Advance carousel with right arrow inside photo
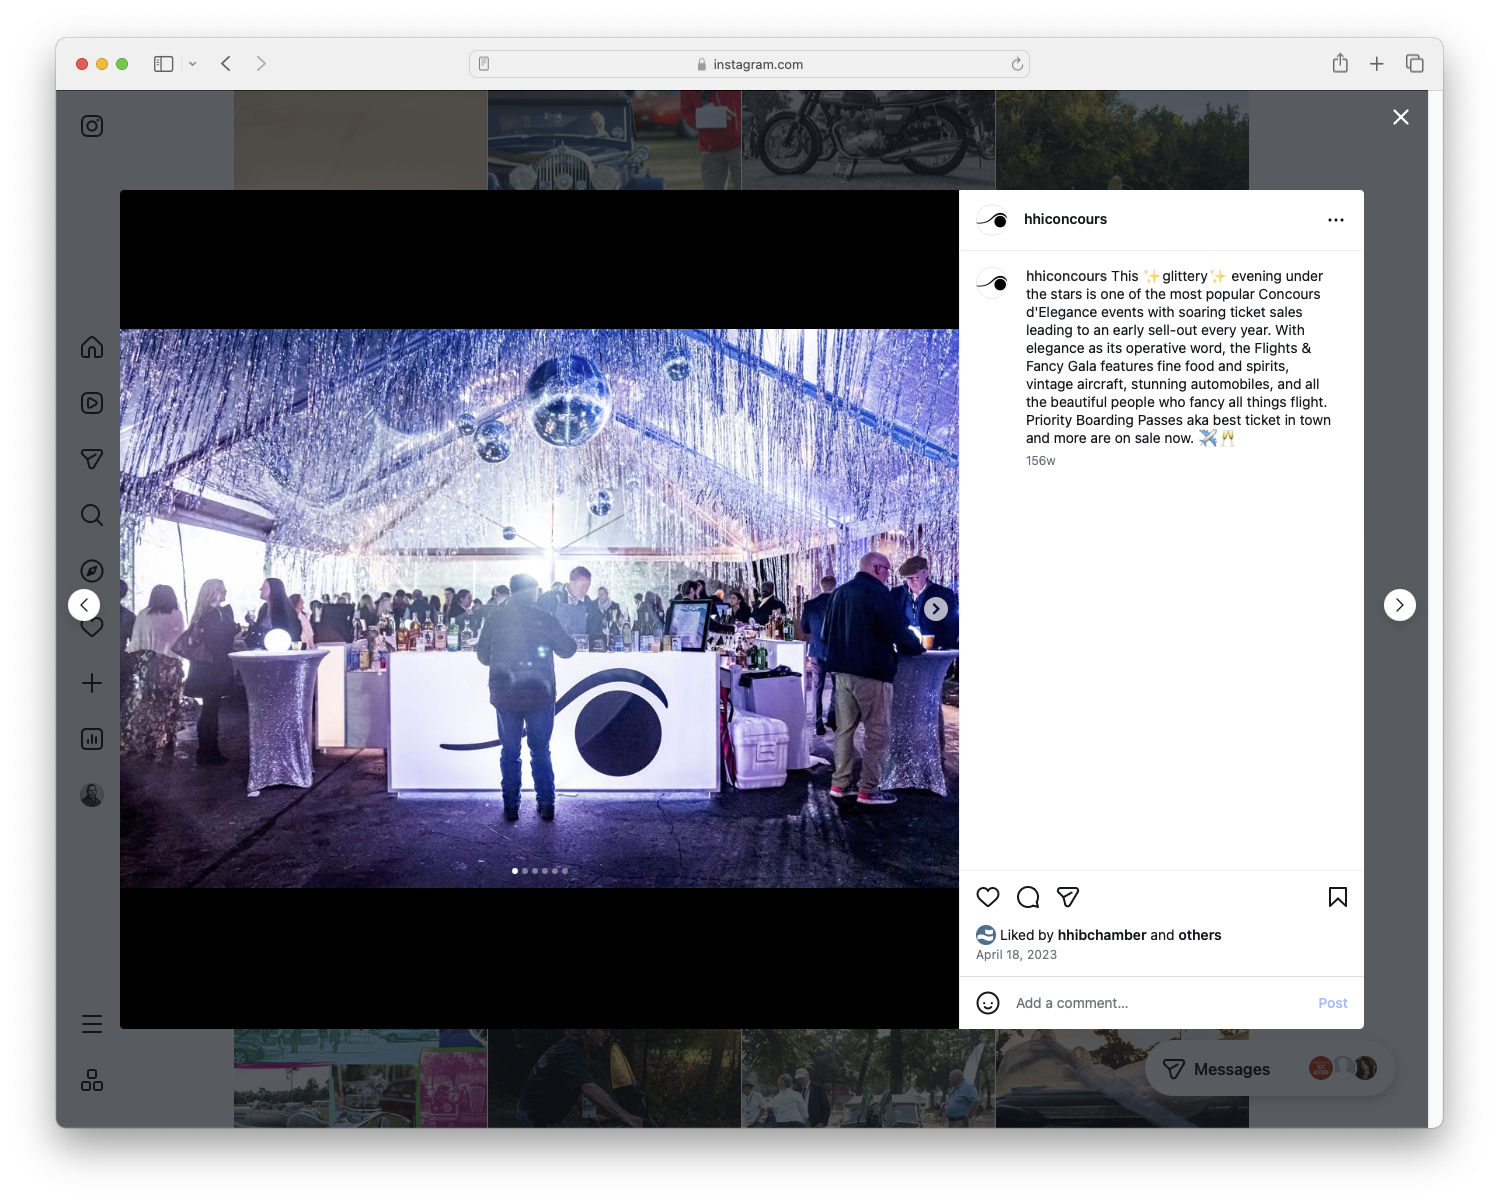Viewport: 1499px width, 1202px height. pyautogui.click(x=936, y=608)
